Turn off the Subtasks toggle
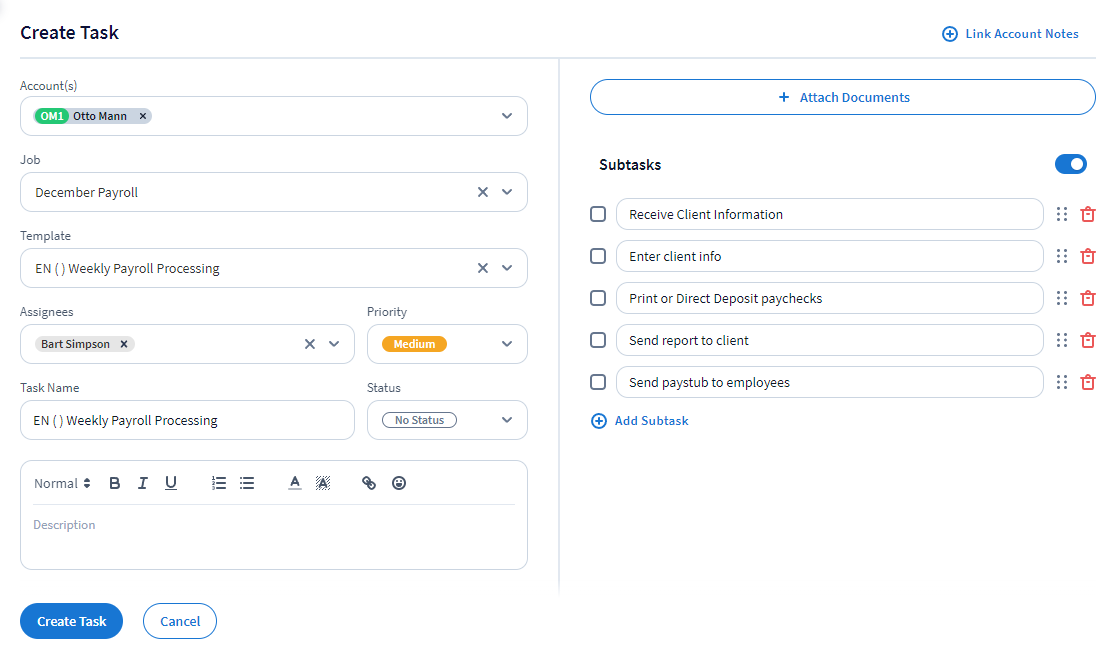Image resolution: width=1118 pixels, height=660 pixels. (x=1070, y=164)
